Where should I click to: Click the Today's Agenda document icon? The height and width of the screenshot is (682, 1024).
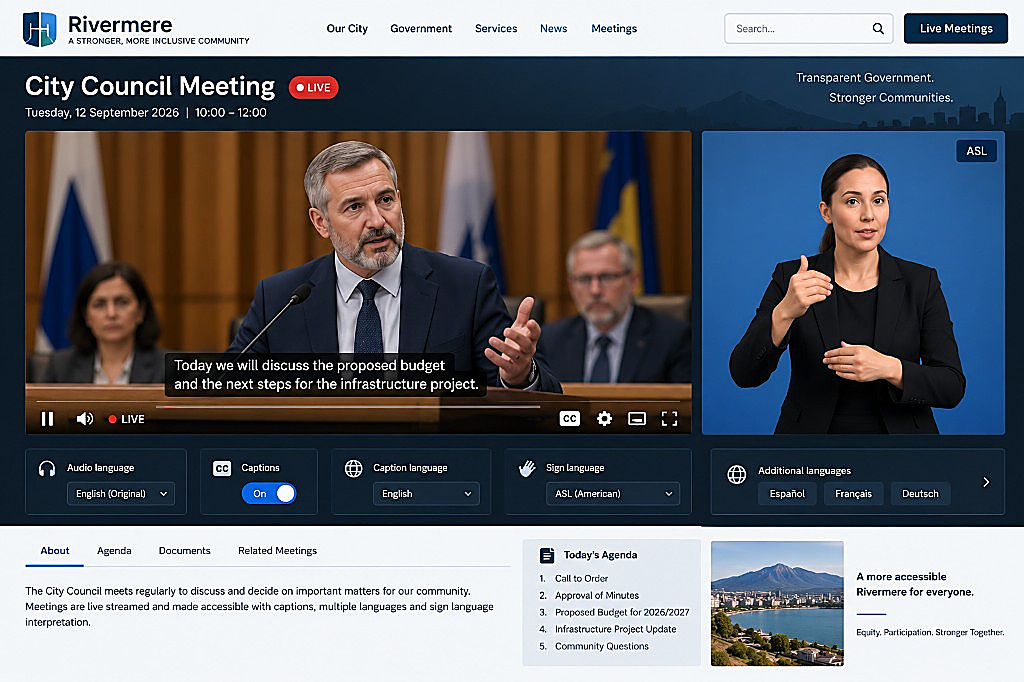click(x=547, y=555)
